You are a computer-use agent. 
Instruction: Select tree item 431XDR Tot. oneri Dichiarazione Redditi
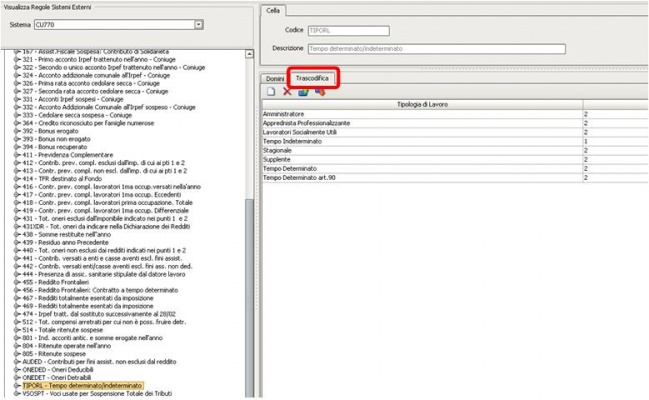[x=106, y=227]
